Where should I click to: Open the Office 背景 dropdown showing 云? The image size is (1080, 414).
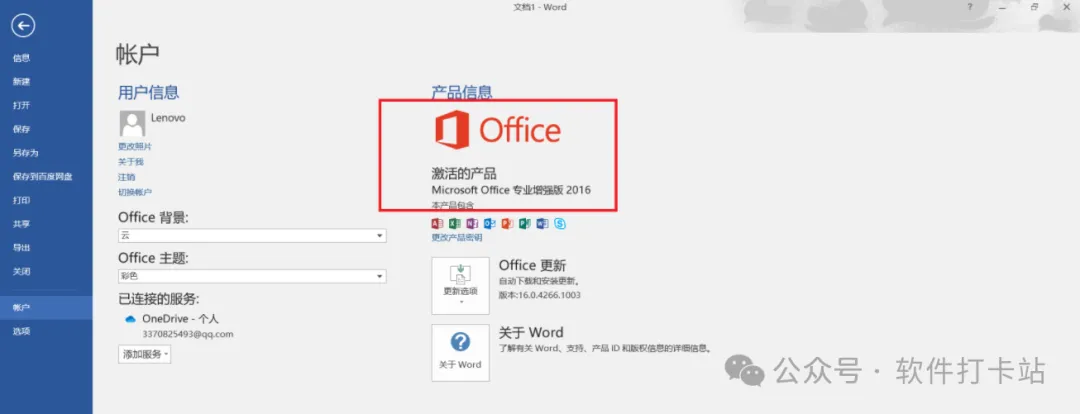[252, 236]
